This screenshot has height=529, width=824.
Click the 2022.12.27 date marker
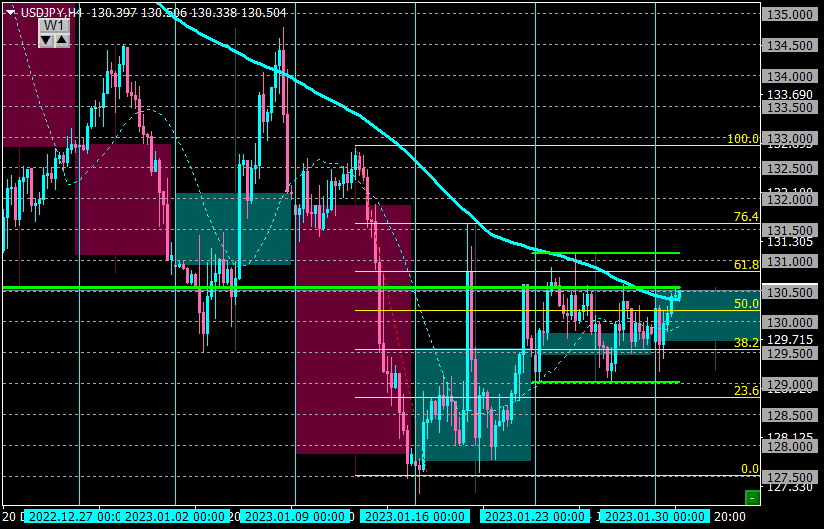[72, 516]
